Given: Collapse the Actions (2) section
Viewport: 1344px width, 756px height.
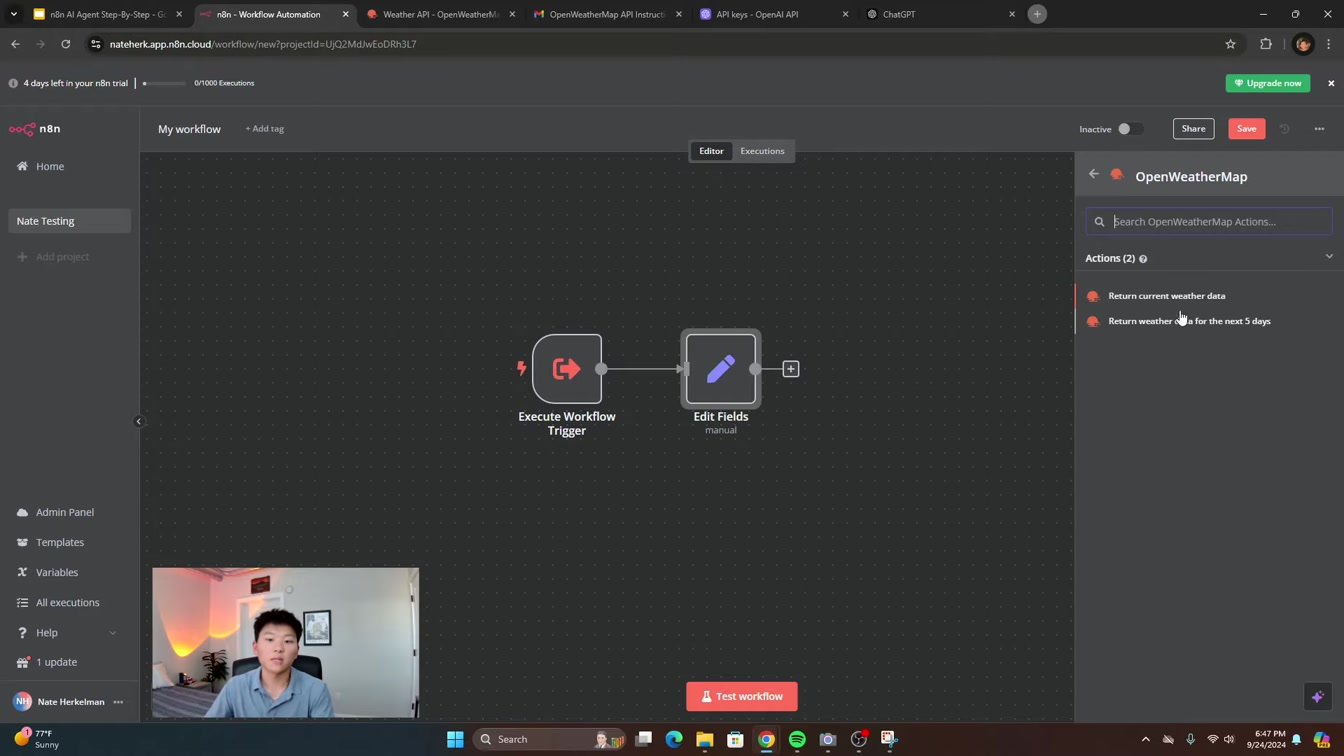Looking at the screenshot, I should click(x=1329, y=257).
